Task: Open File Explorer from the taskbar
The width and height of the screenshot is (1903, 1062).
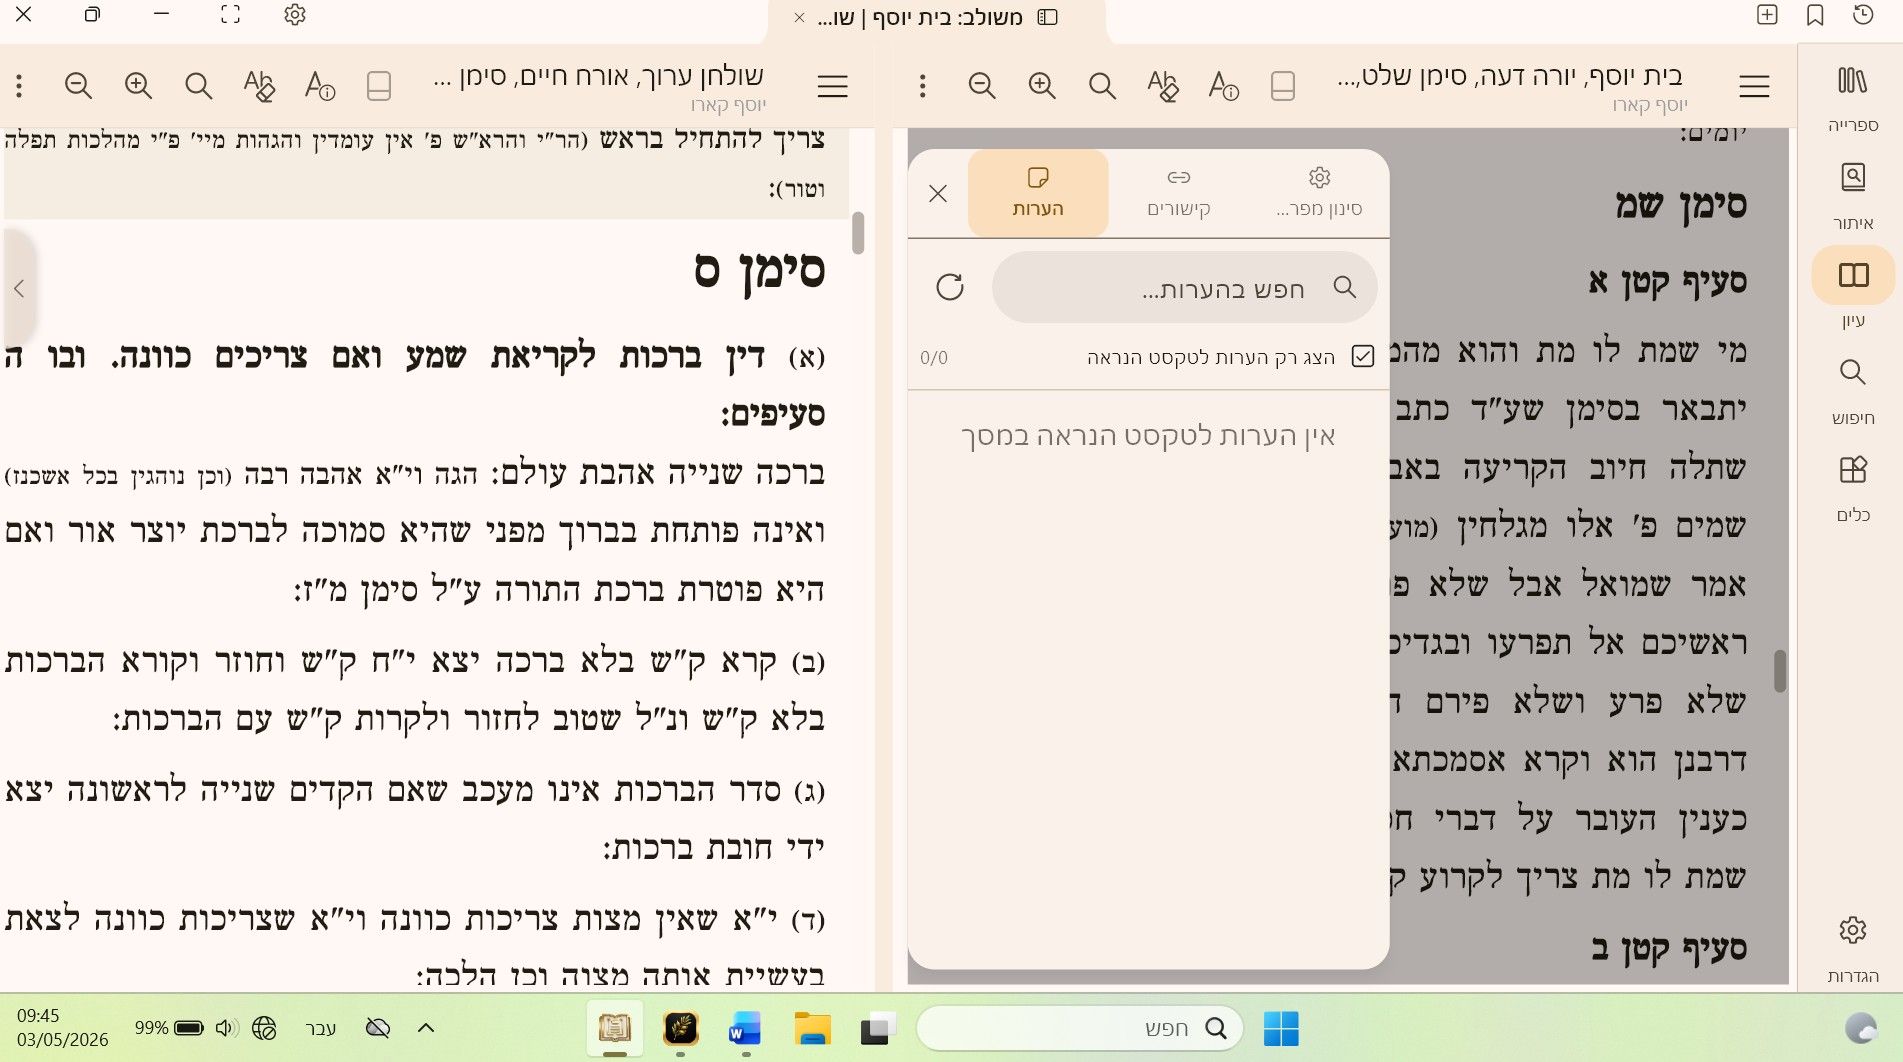Action: click(x=812, y=1028)
